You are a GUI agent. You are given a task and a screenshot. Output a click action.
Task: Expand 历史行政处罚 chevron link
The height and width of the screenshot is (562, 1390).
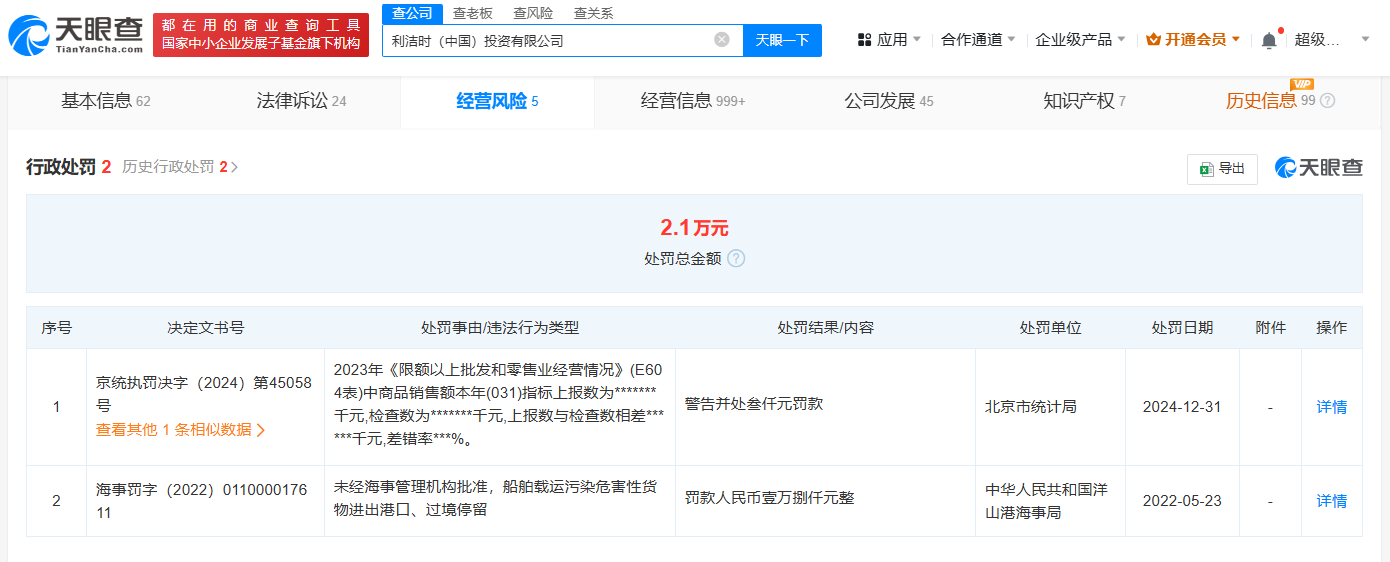point(234,167)
